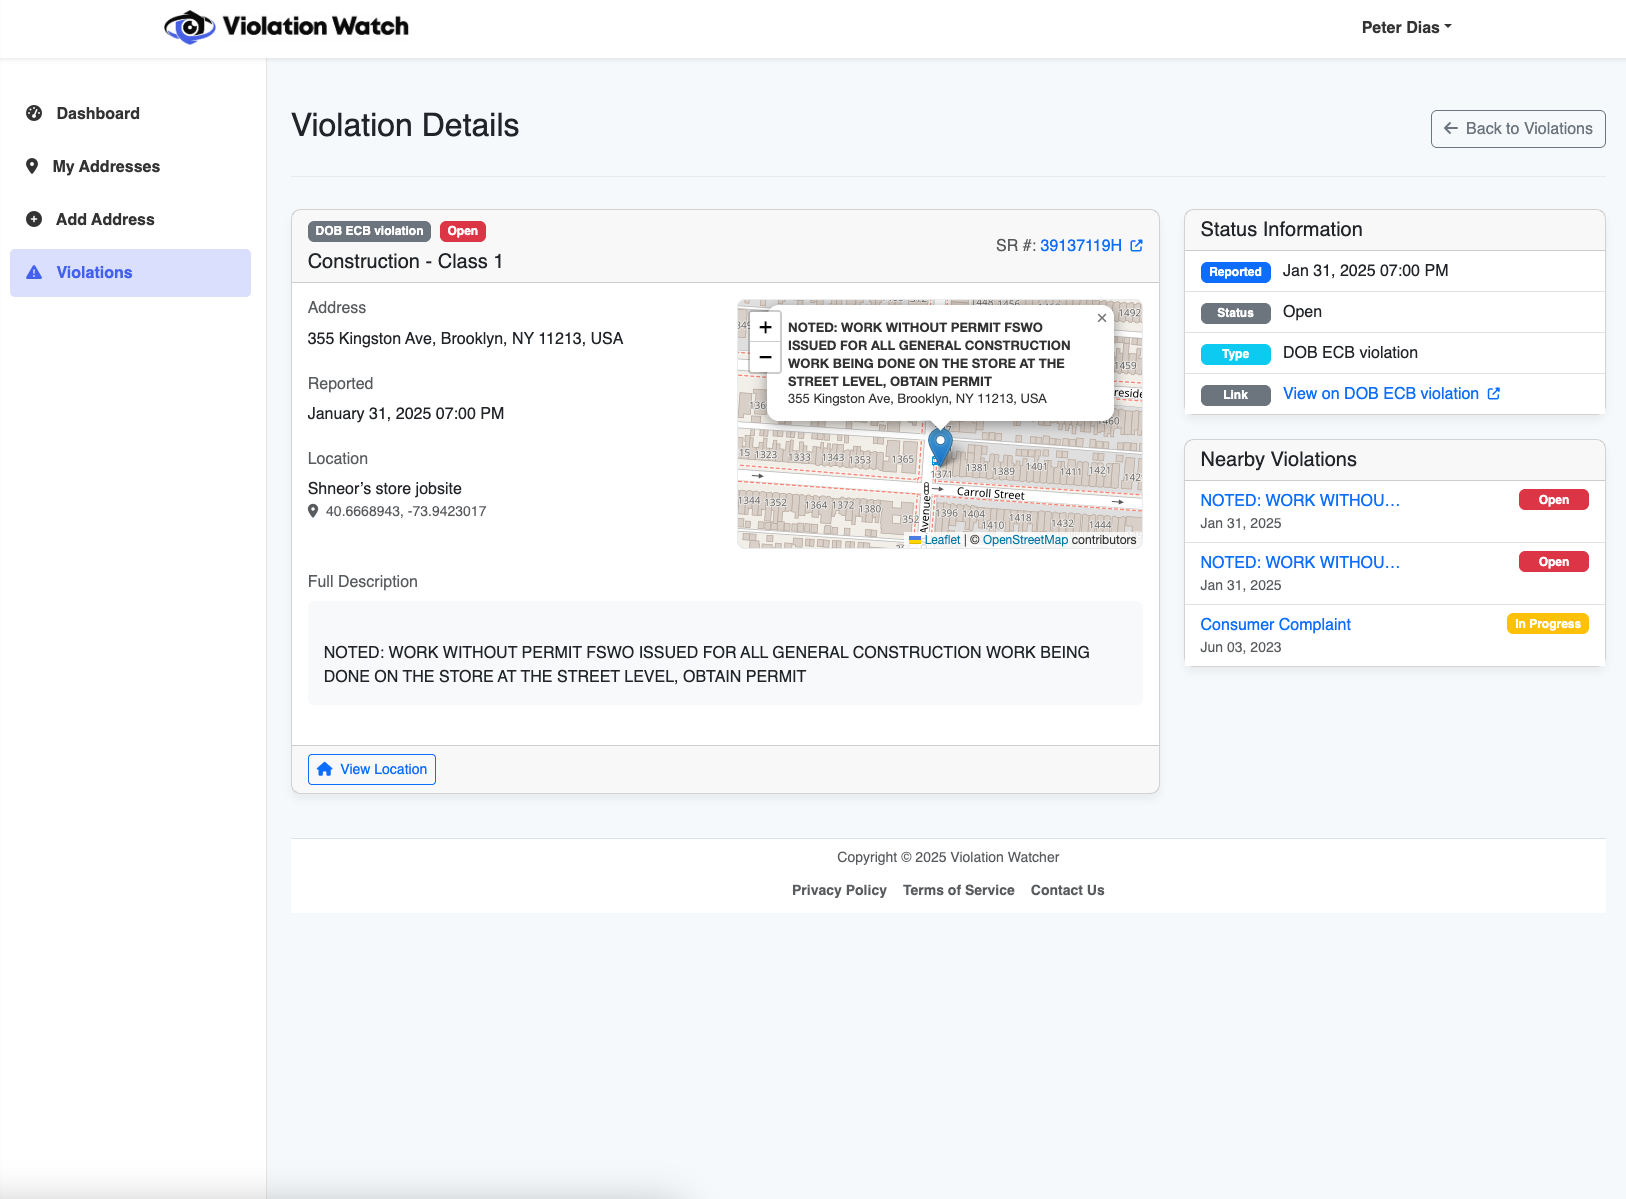This screenshot has height=1199, width=1626.
Task: Close the map info popup
Action: (x=1101, y=318)
